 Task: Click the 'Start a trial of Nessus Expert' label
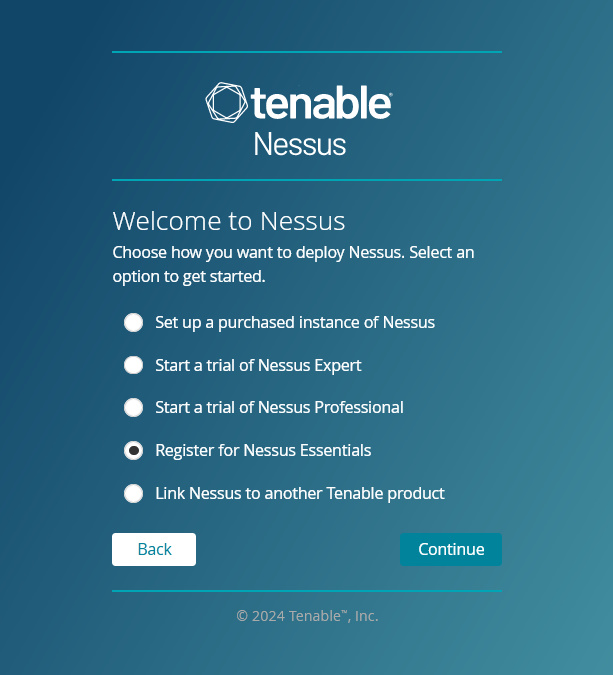pos(258,365)
